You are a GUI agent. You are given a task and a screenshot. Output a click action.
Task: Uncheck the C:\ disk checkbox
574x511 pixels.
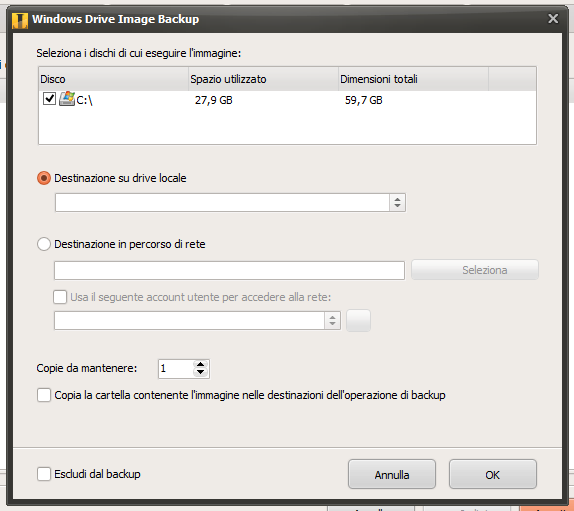tap(49, 98)
